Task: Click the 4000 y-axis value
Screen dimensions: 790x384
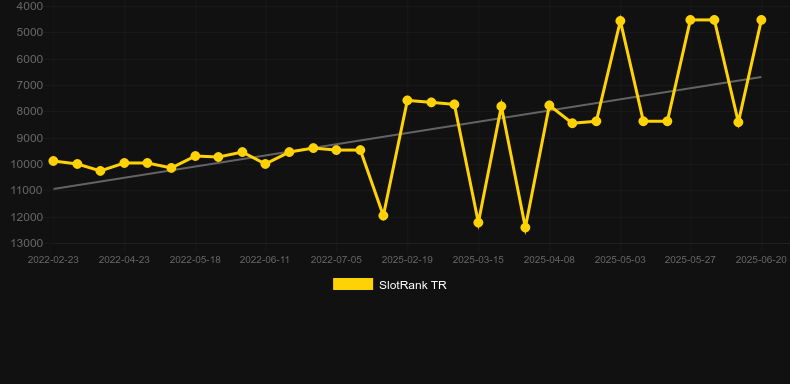Action: click(x=30, y=7)
